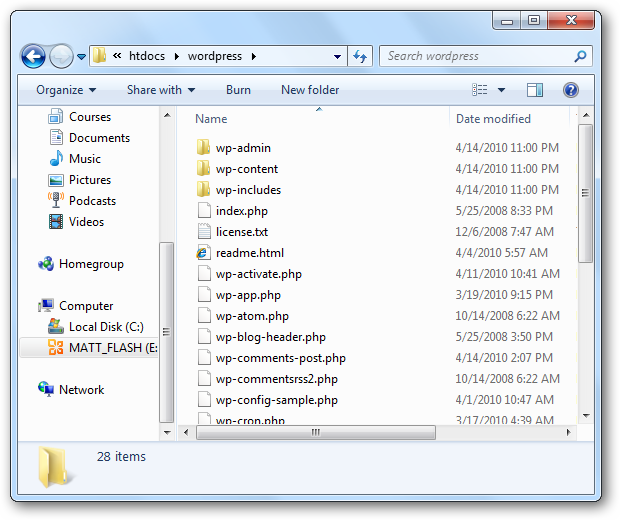Open the Share with menu

[161, 90]
